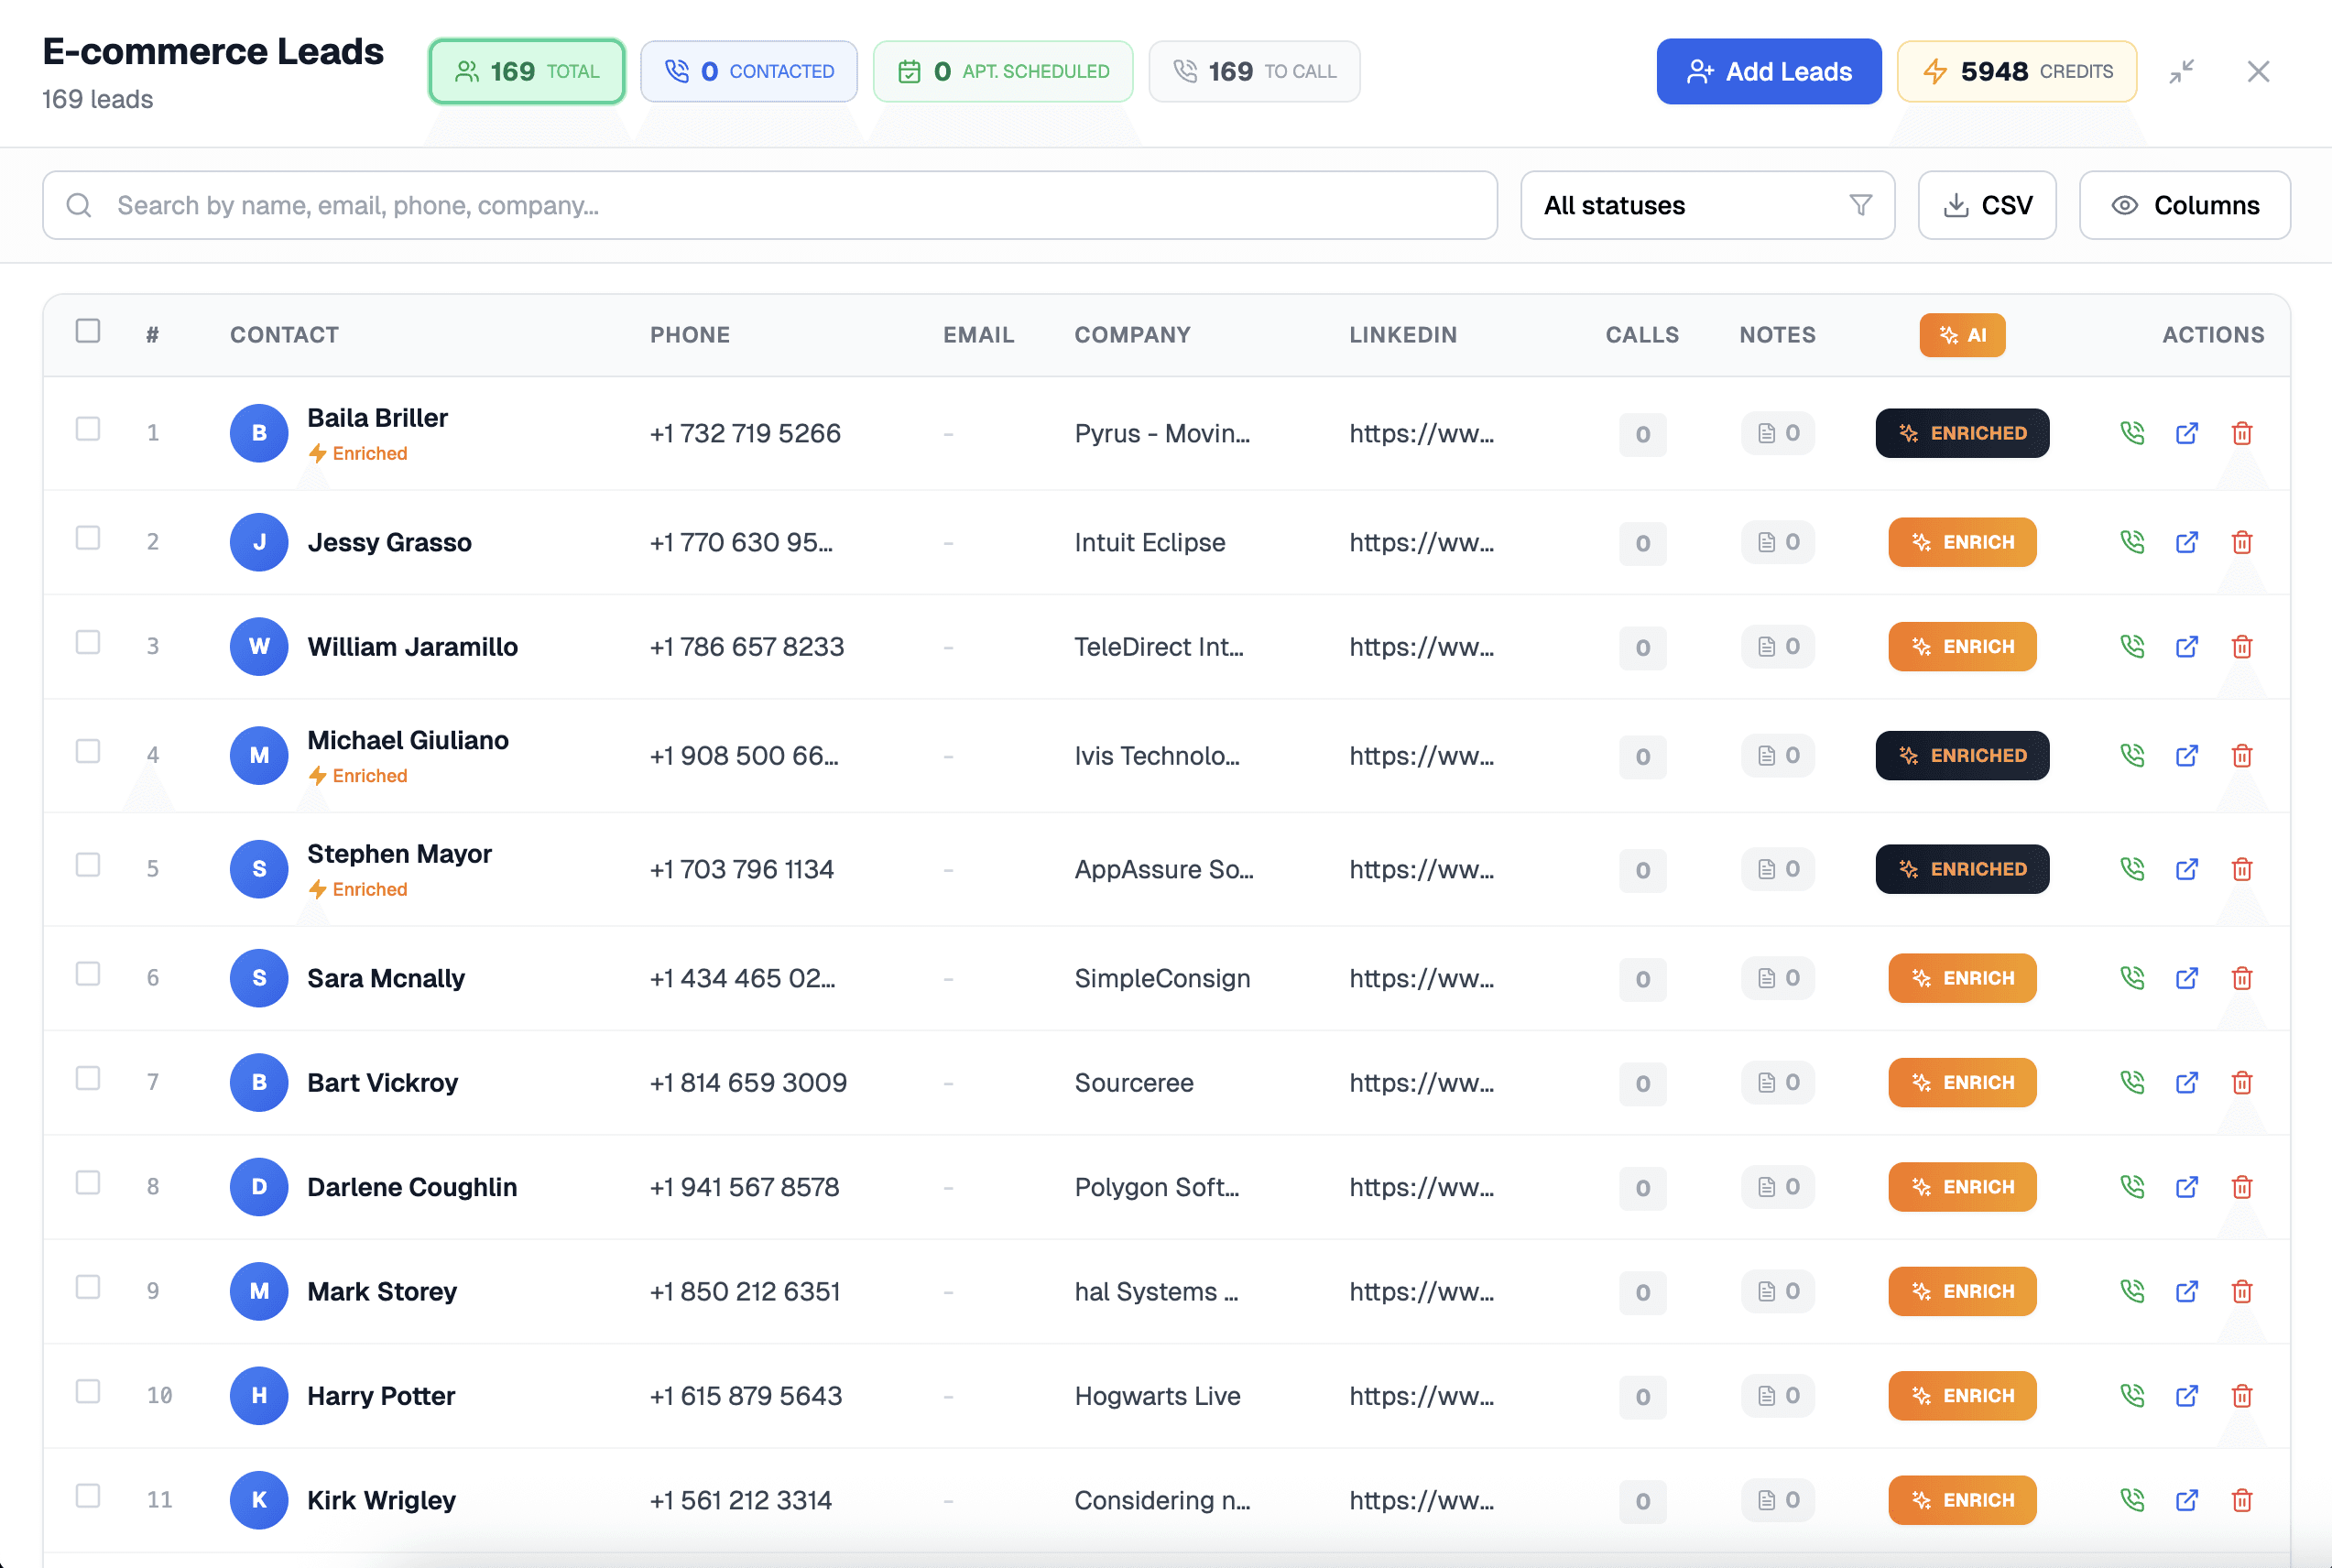This screenshot has width=2332, height=1568.
Task: Open Jessy Grasso's details via external link icon
Action: coord(2187,542)
